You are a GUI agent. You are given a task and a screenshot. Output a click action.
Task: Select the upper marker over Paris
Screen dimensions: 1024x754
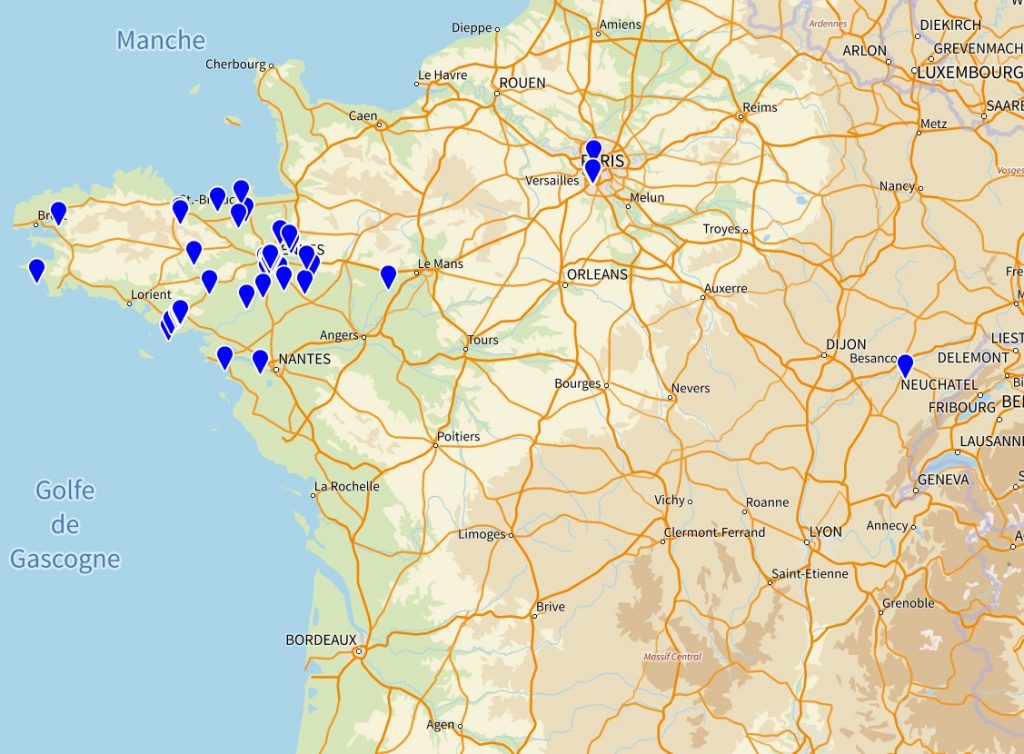point(593,149)
